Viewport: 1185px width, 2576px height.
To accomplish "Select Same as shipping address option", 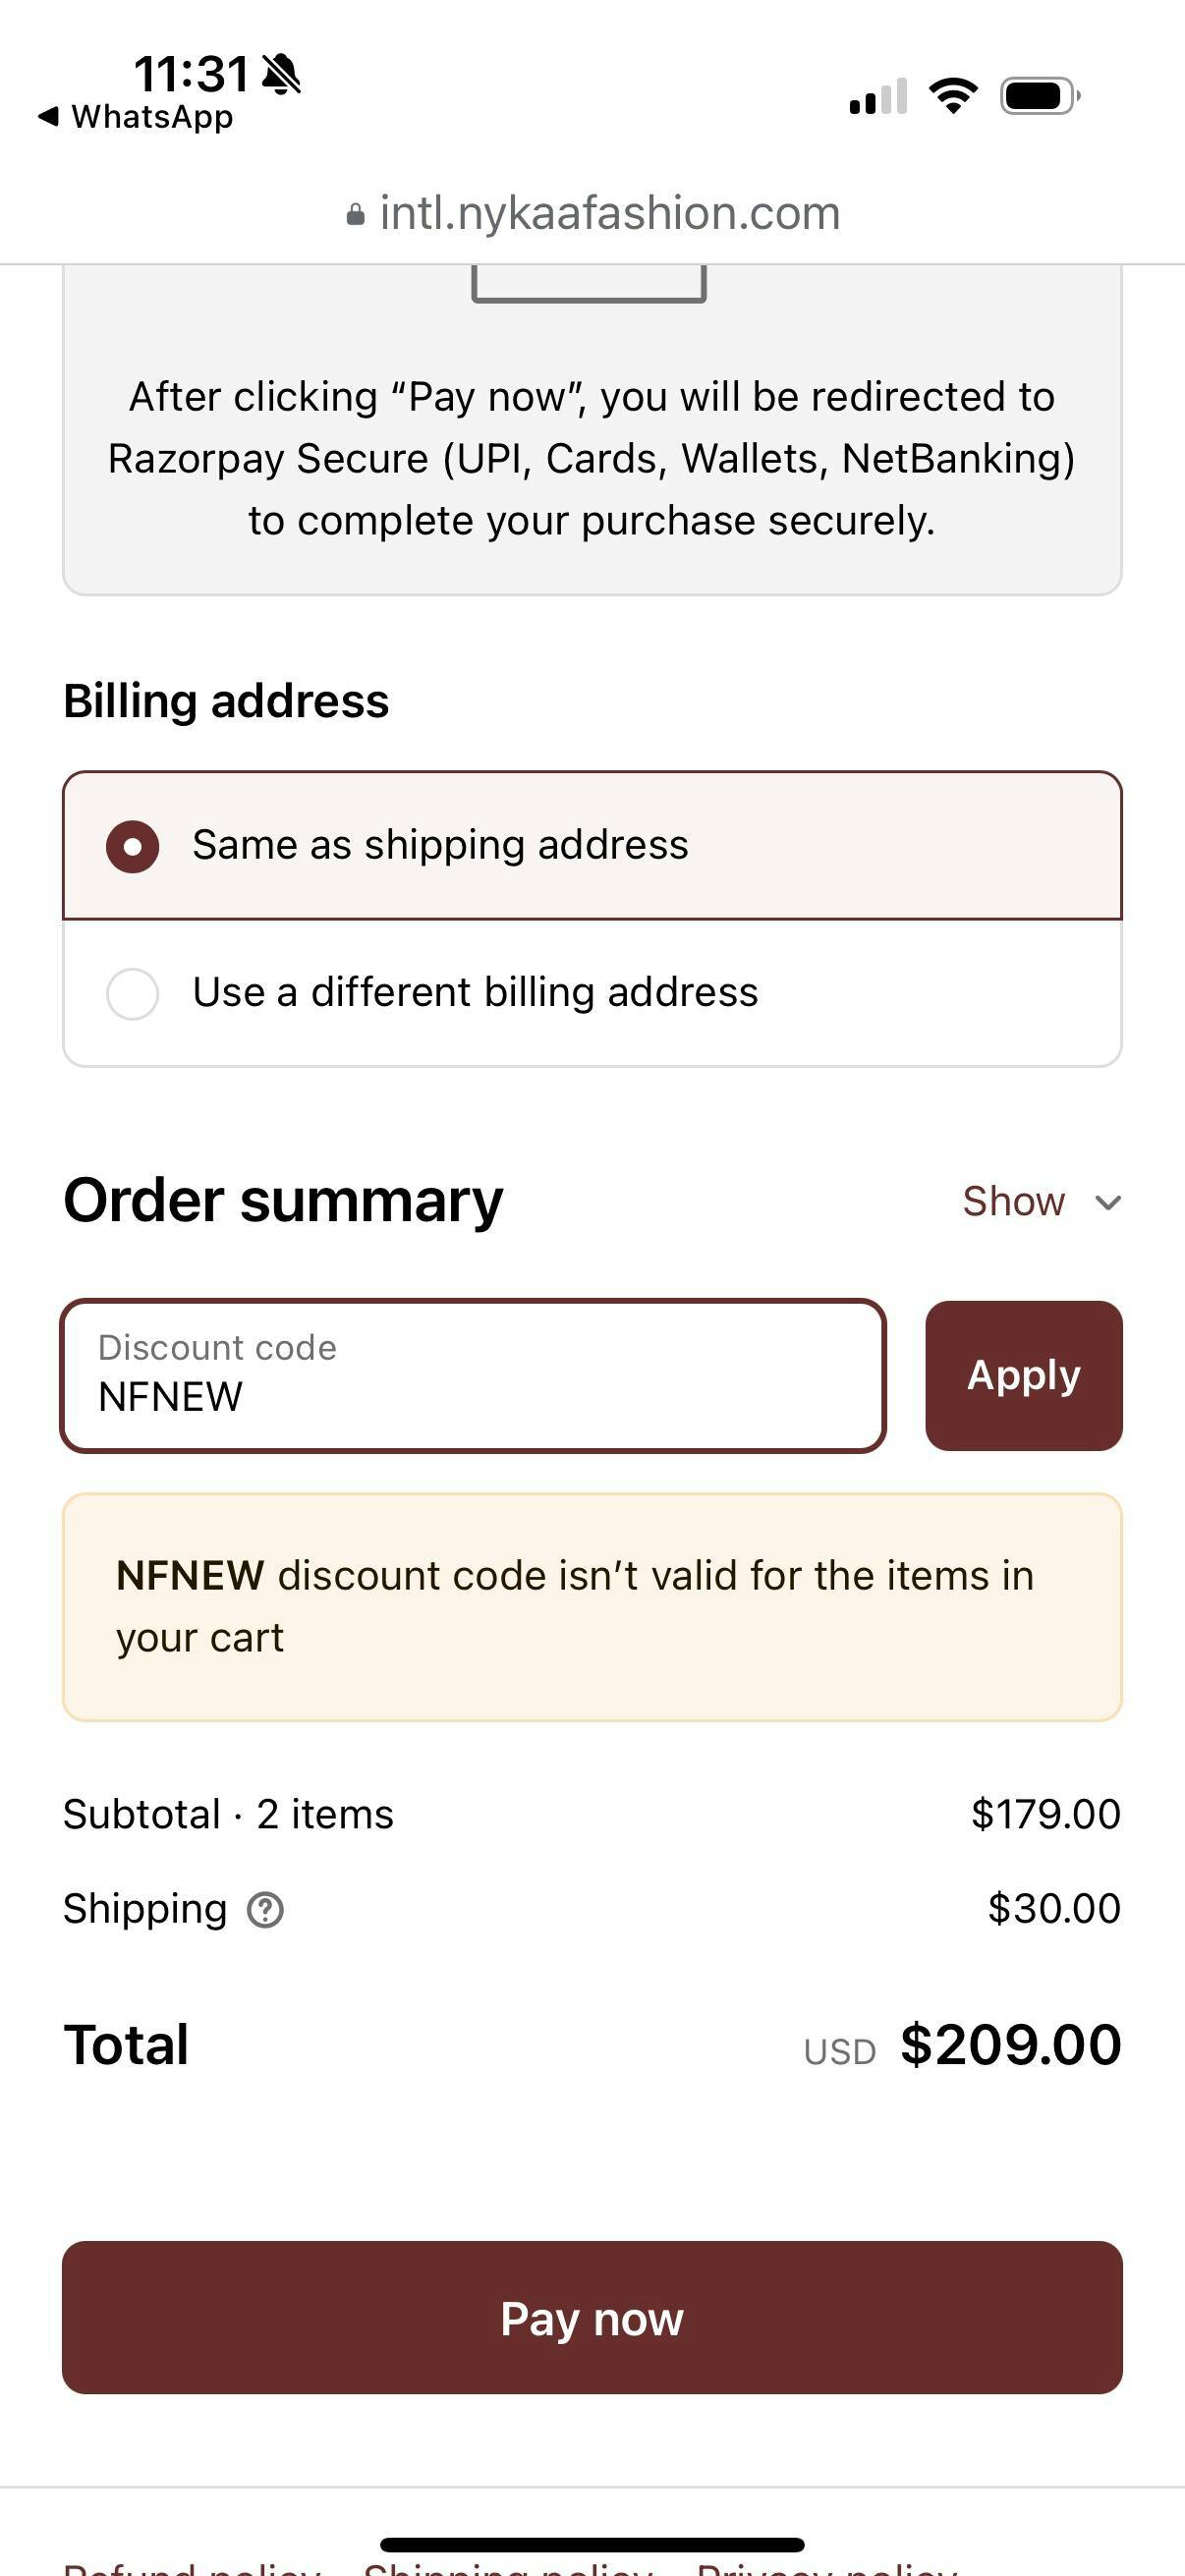I will (133, 846).
